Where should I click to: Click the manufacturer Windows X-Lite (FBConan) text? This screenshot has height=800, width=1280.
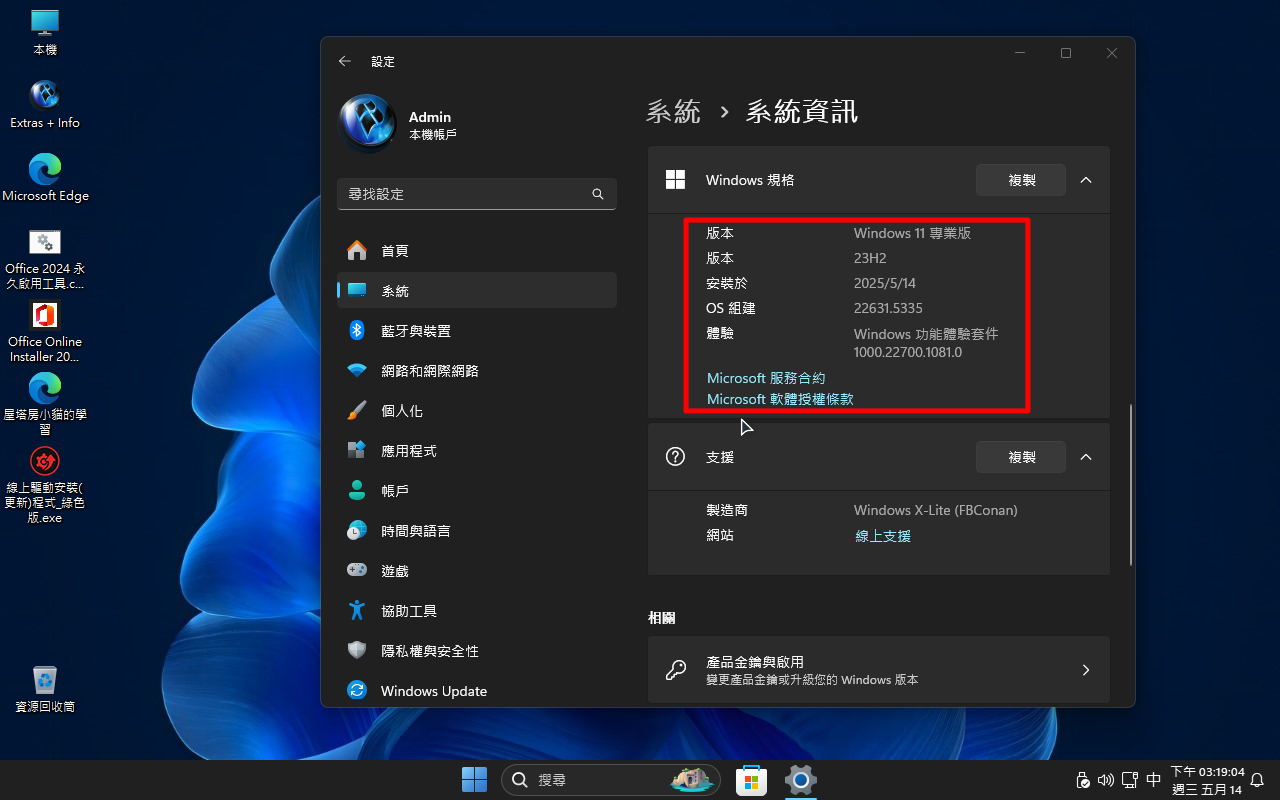(x=935, y=510)
